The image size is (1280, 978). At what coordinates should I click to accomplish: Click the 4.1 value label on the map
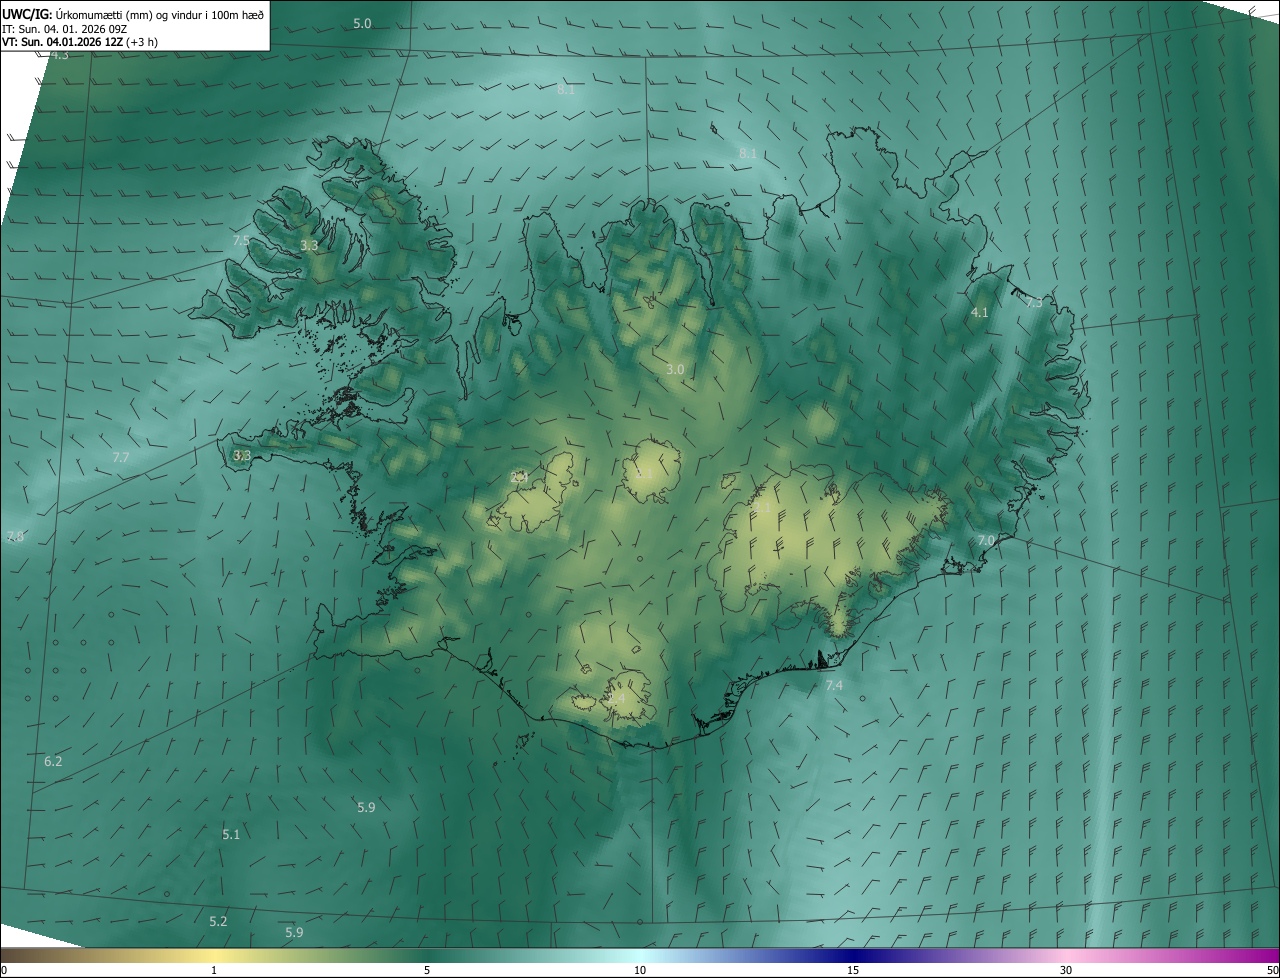[979, 313]
